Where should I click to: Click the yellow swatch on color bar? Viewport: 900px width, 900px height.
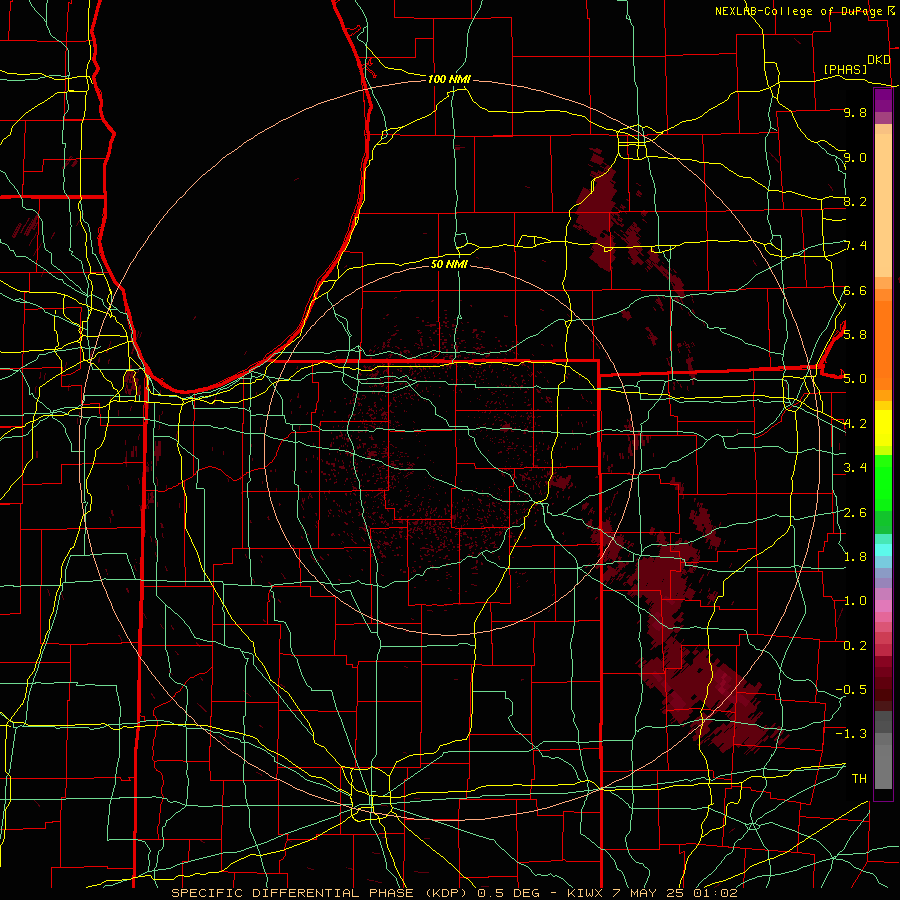pyautogui.click(x=883, y=428)
